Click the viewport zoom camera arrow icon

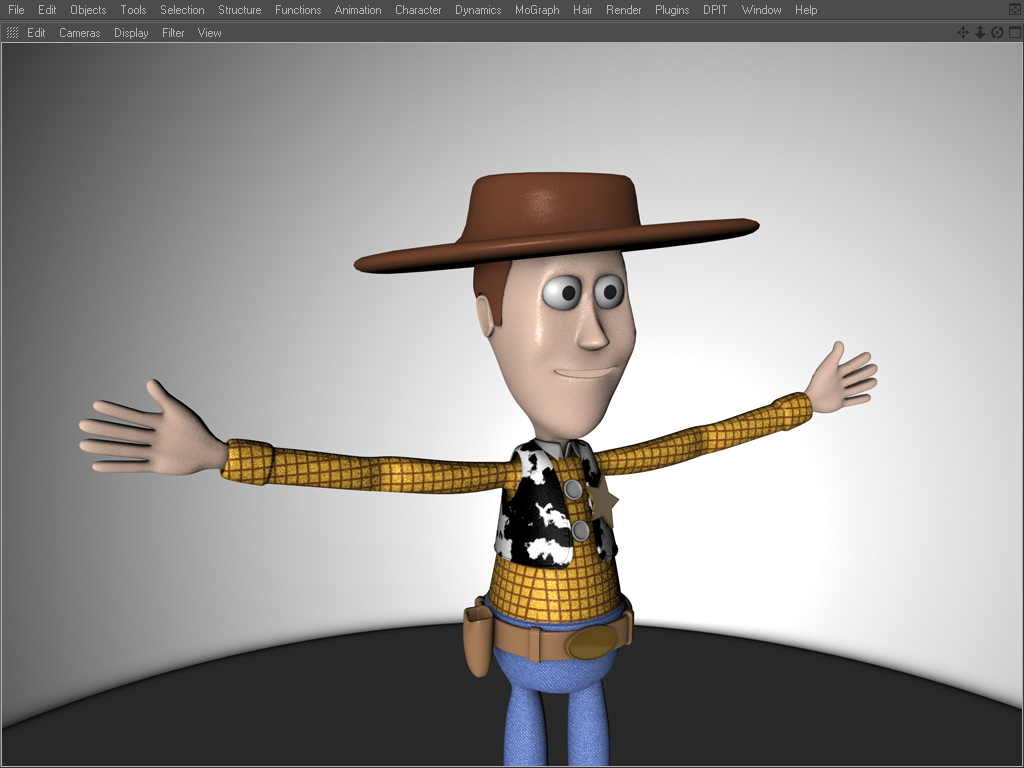tap(980, 33)
